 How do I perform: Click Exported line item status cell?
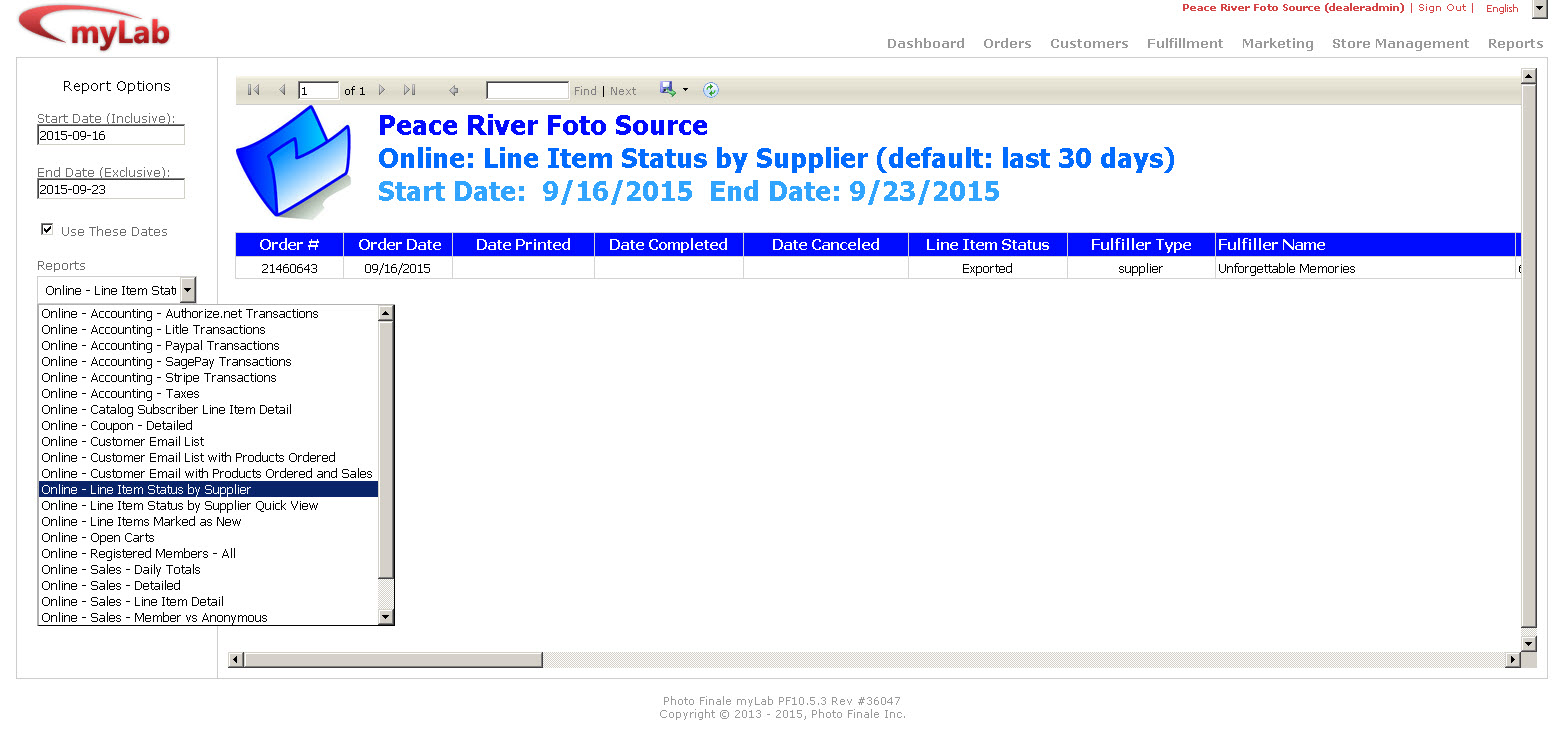[x=987, y=268]
